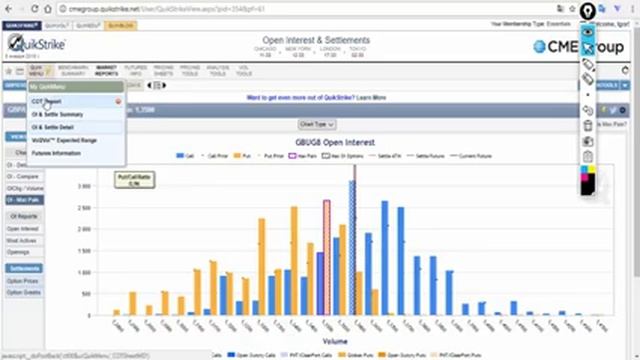
Task: Choose the brush size dot in the annotation bar
Action: click(x=588, y=95)
